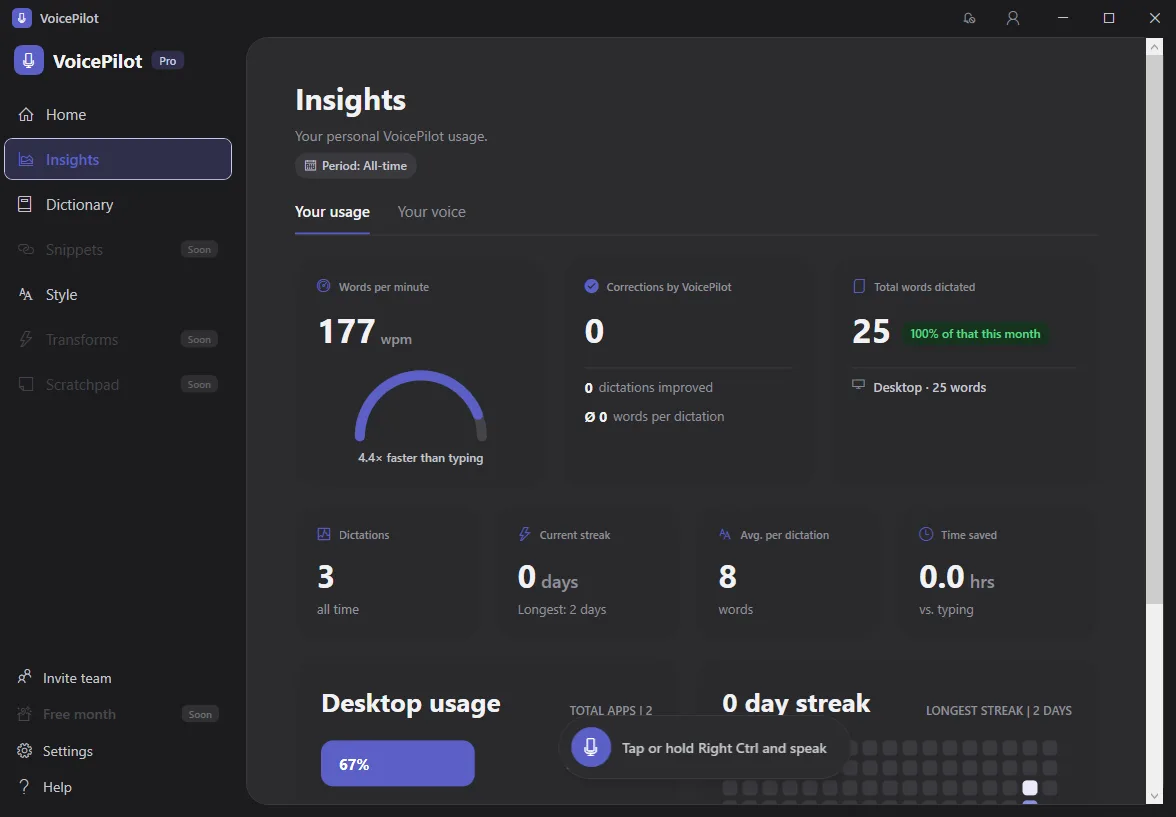Click the Dictations card icon
This screenshot has height=817, width=1176.
324,534
